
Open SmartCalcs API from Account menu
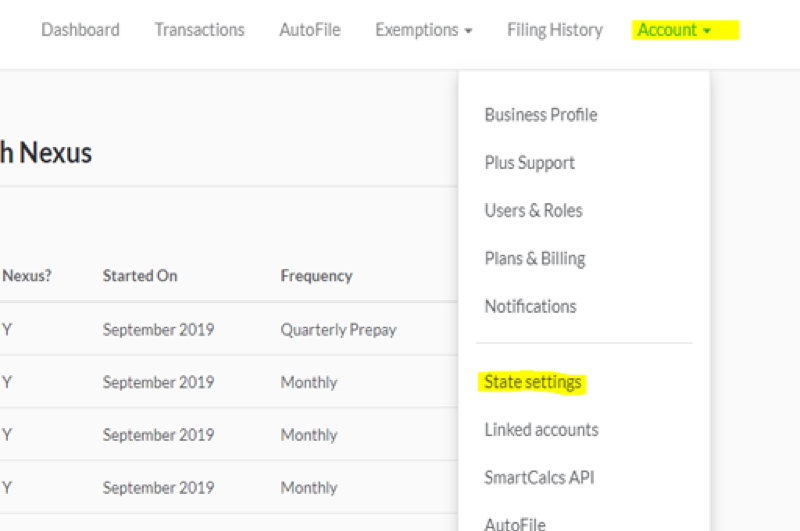[540, 478]
